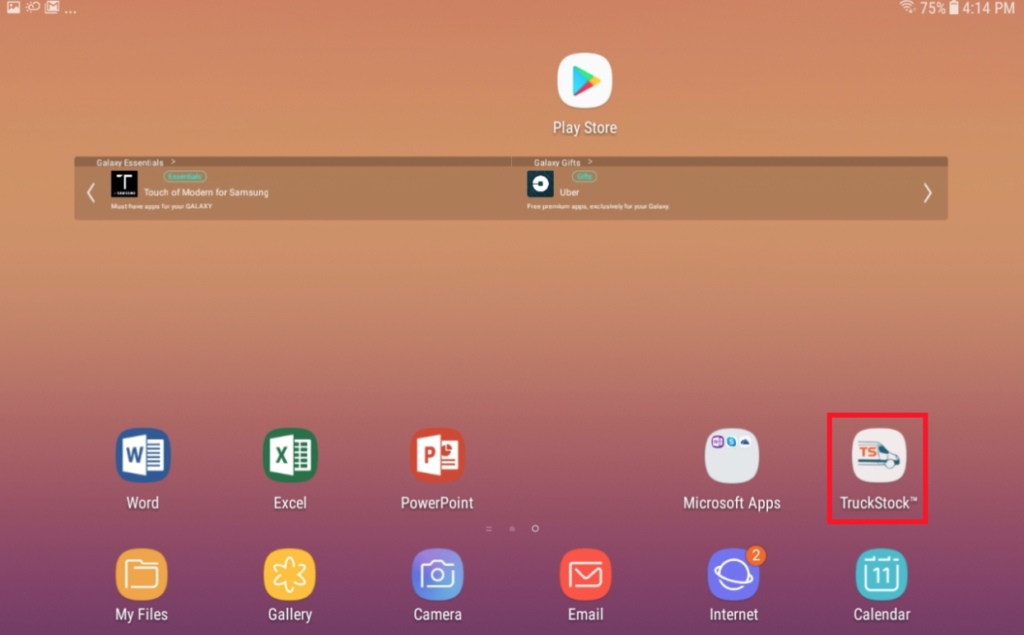Open the Excel app

[x=289, y=455]
